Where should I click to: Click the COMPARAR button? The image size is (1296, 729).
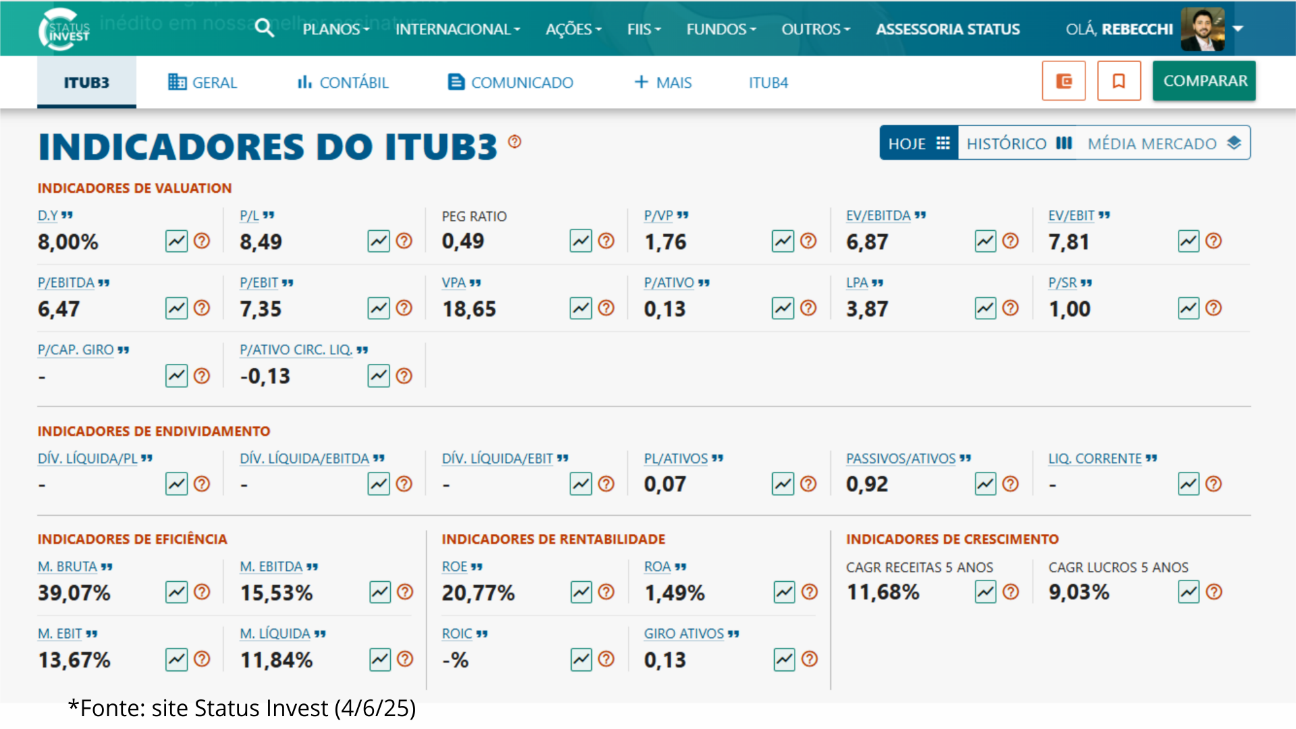[1204, 81]
